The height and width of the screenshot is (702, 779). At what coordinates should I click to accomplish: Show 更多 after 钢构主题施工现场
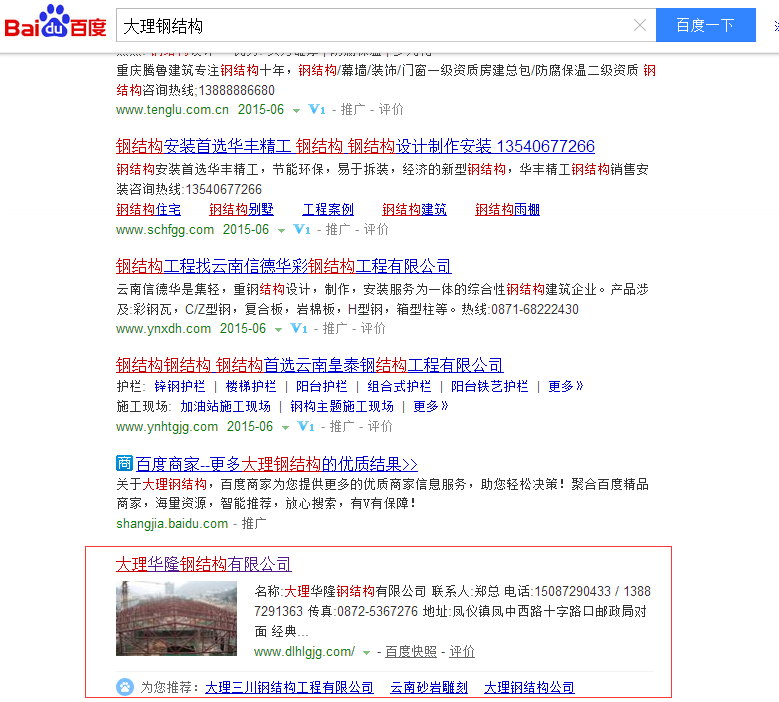point(430,406)
